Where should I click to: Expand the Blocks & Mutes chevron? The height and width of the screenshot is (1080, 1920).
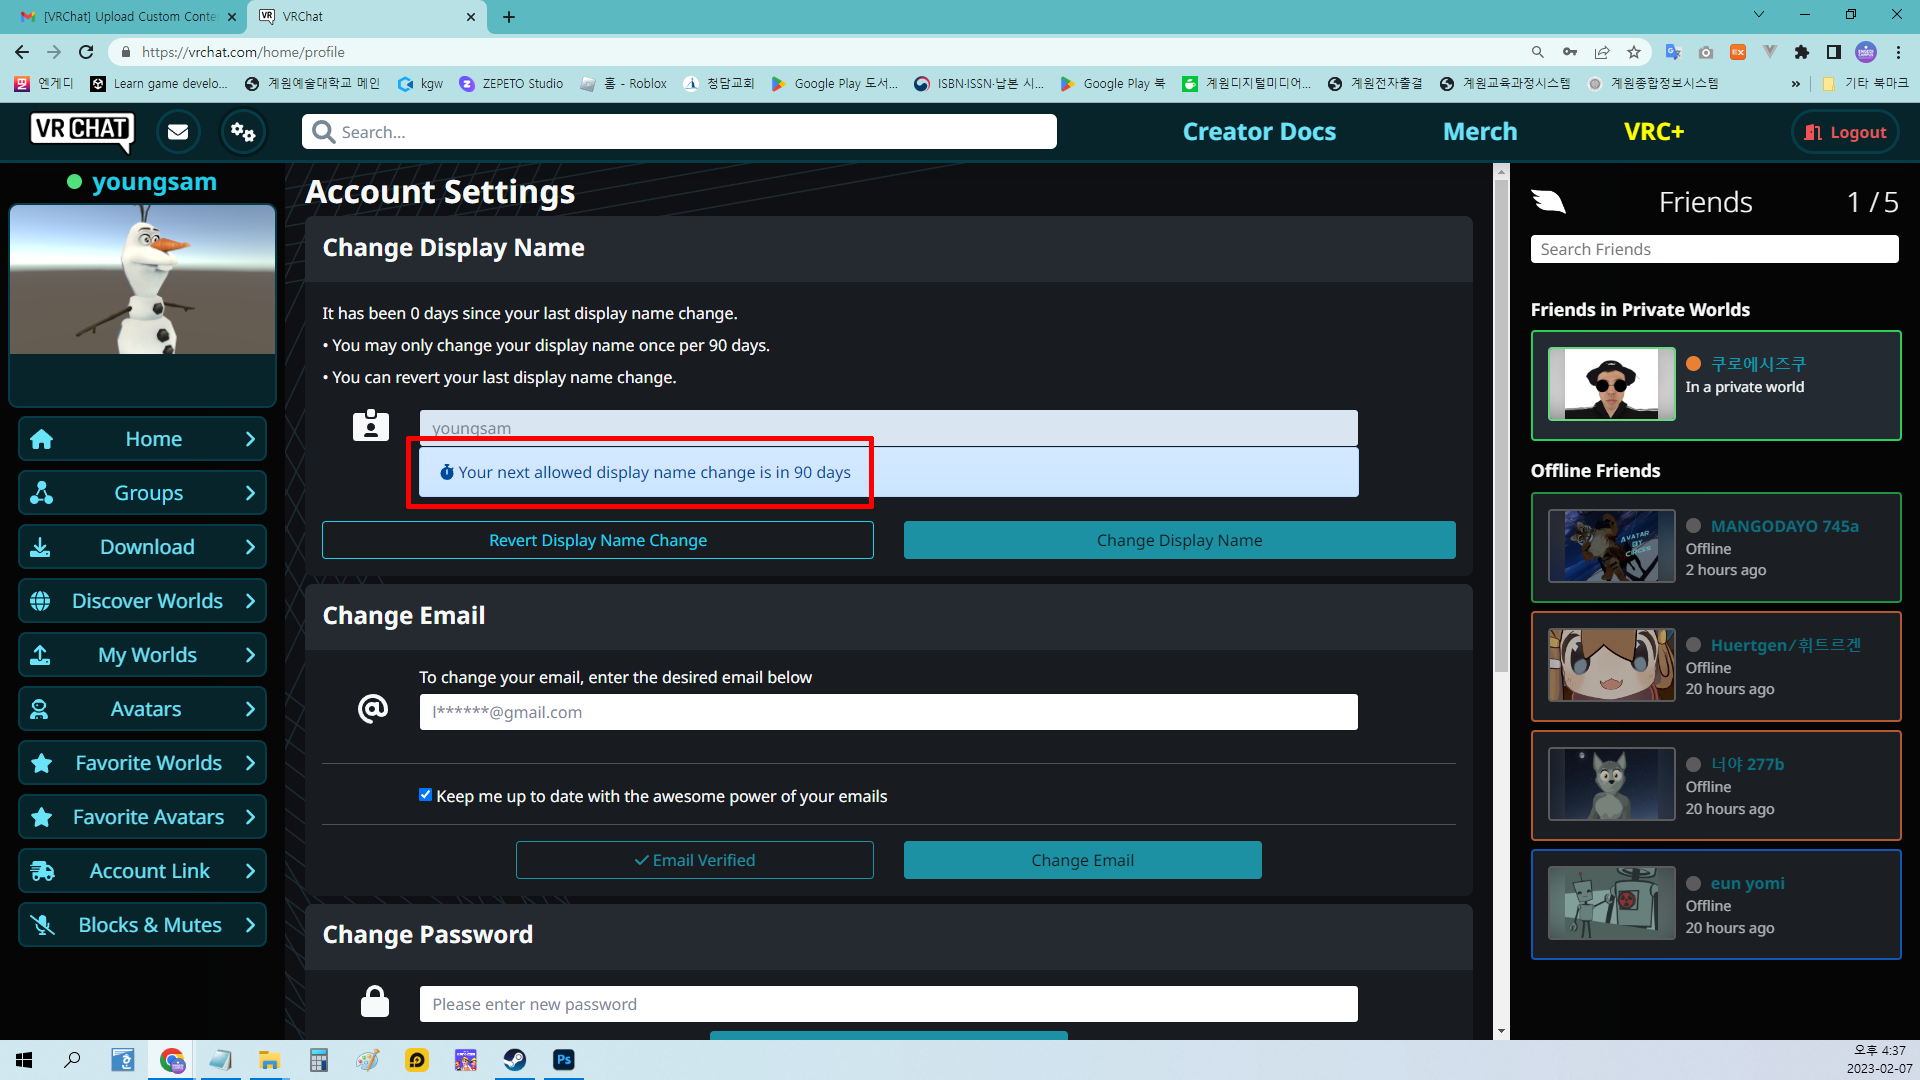pyautogui.click(x=250, y=925)
